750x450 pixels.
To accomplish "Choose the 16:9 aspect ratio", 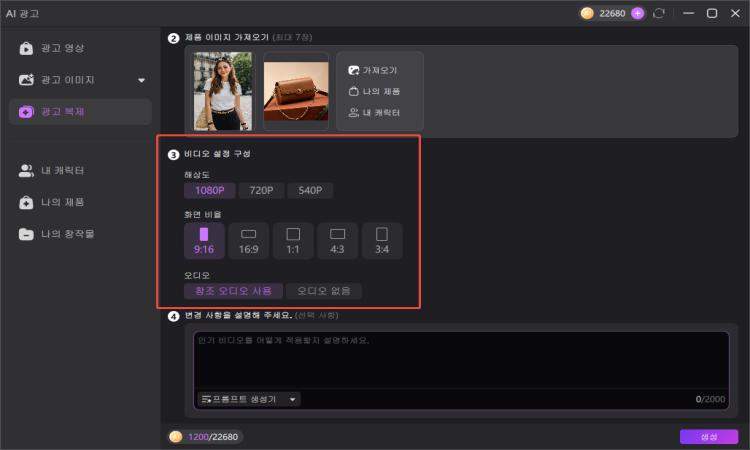I will [x=249, y=241].
